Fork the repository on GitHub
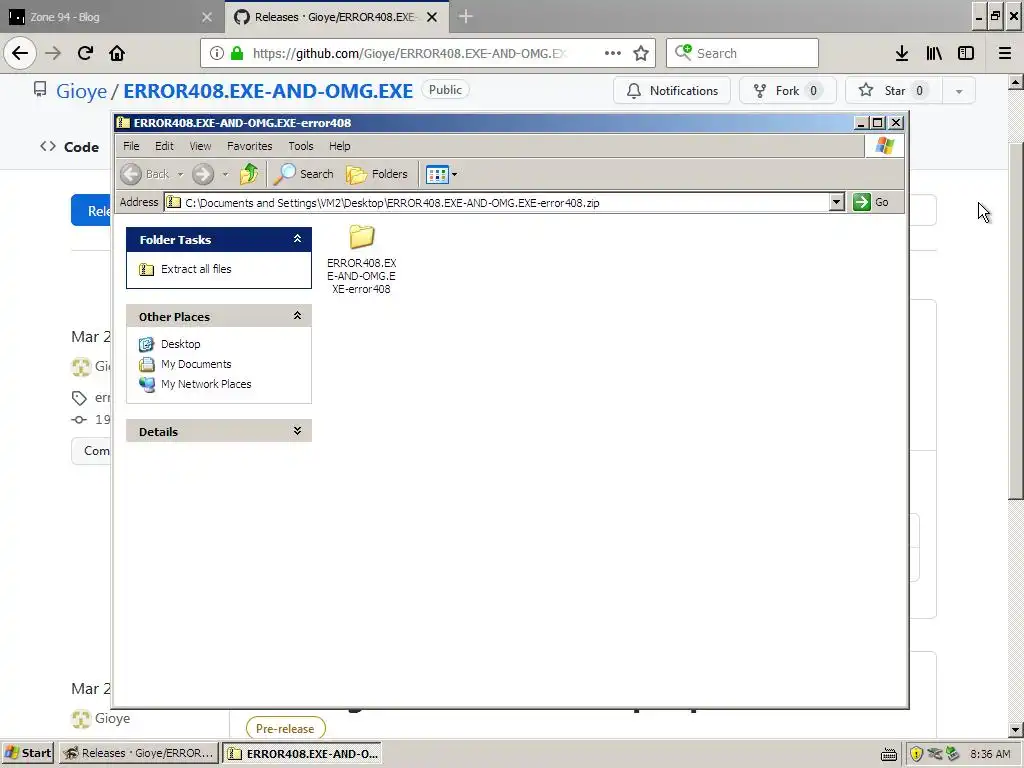The height and width of the screenshot is (768, 1024). [x=788, y=91]
